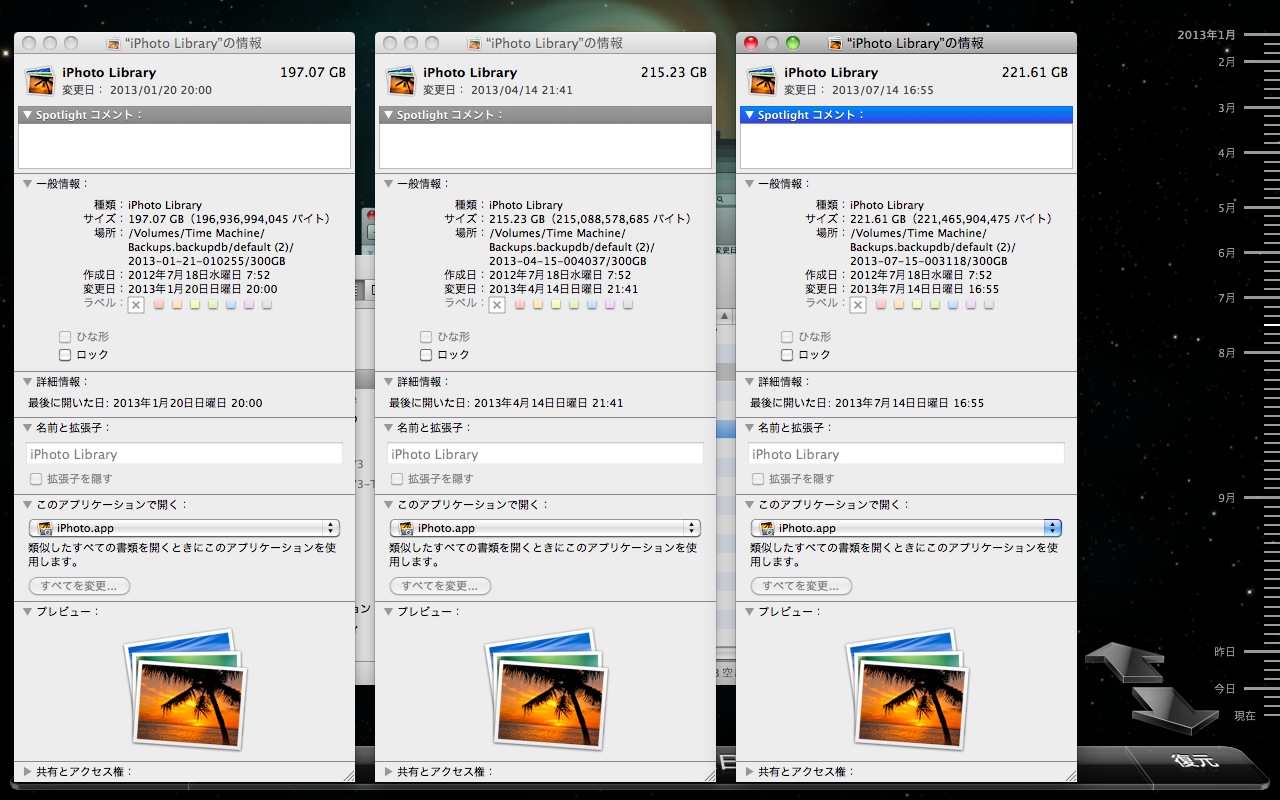Click the Time Machine back-in-time arrow
This screenshot has width=1280, height=800.
(x=1124, y=661)
